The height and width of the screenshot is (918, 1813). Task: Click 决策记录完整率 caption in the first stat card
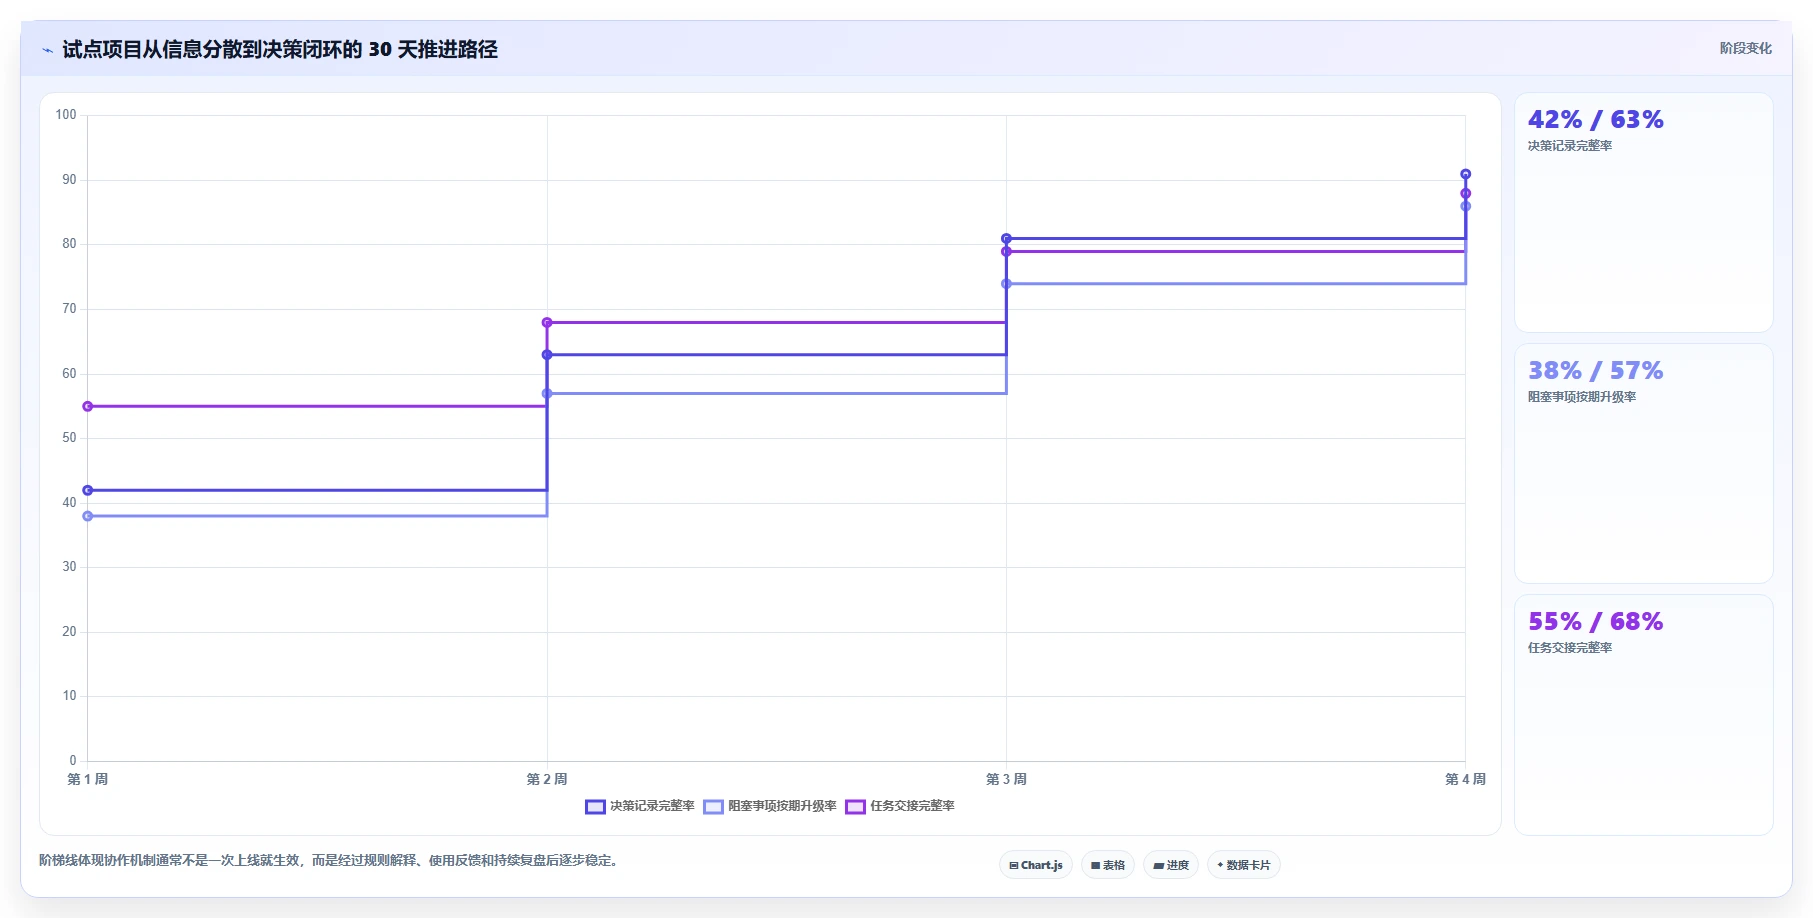[1570, 146]
